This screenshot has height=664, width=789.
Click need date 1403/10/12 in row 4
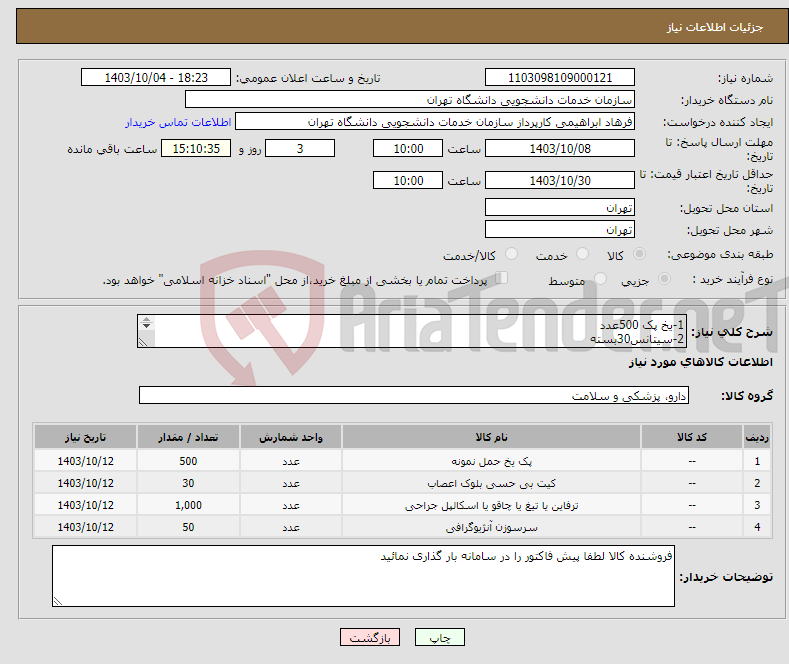click(x=86, y=528)
